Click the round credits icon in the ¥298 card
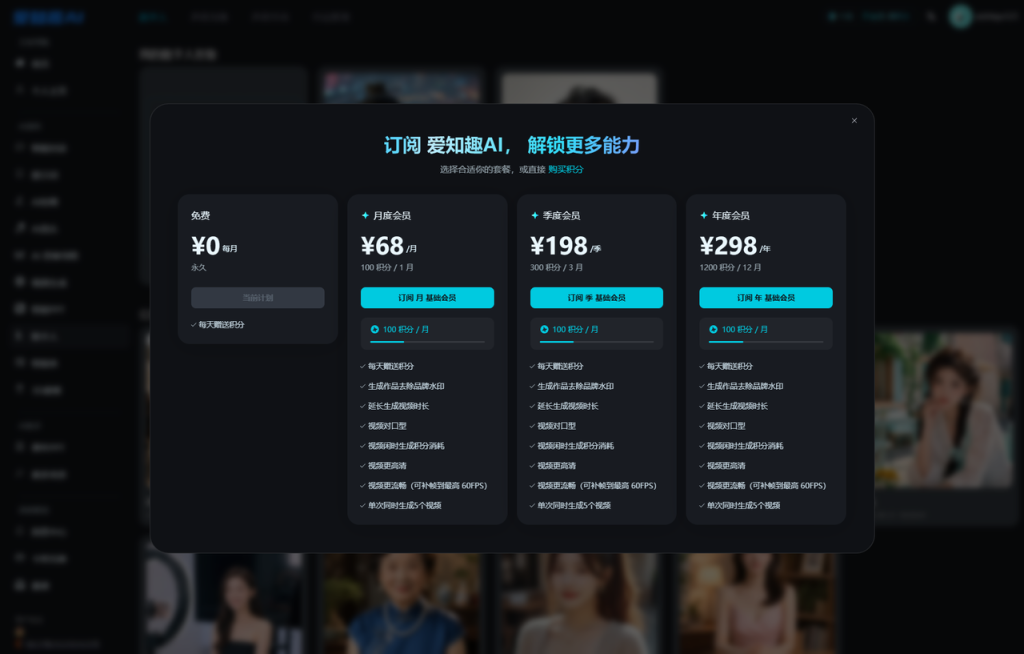 point(713,330)
